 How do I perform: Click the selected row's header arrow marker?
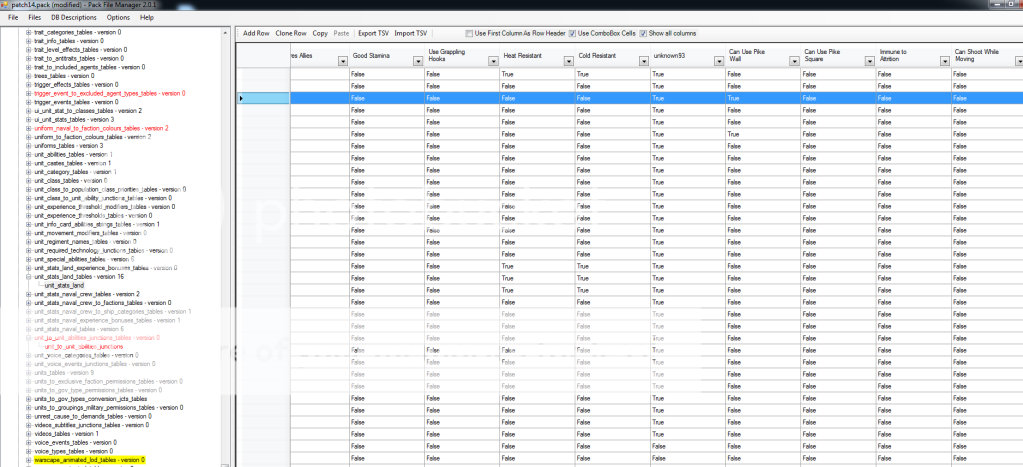pos(241,98)
